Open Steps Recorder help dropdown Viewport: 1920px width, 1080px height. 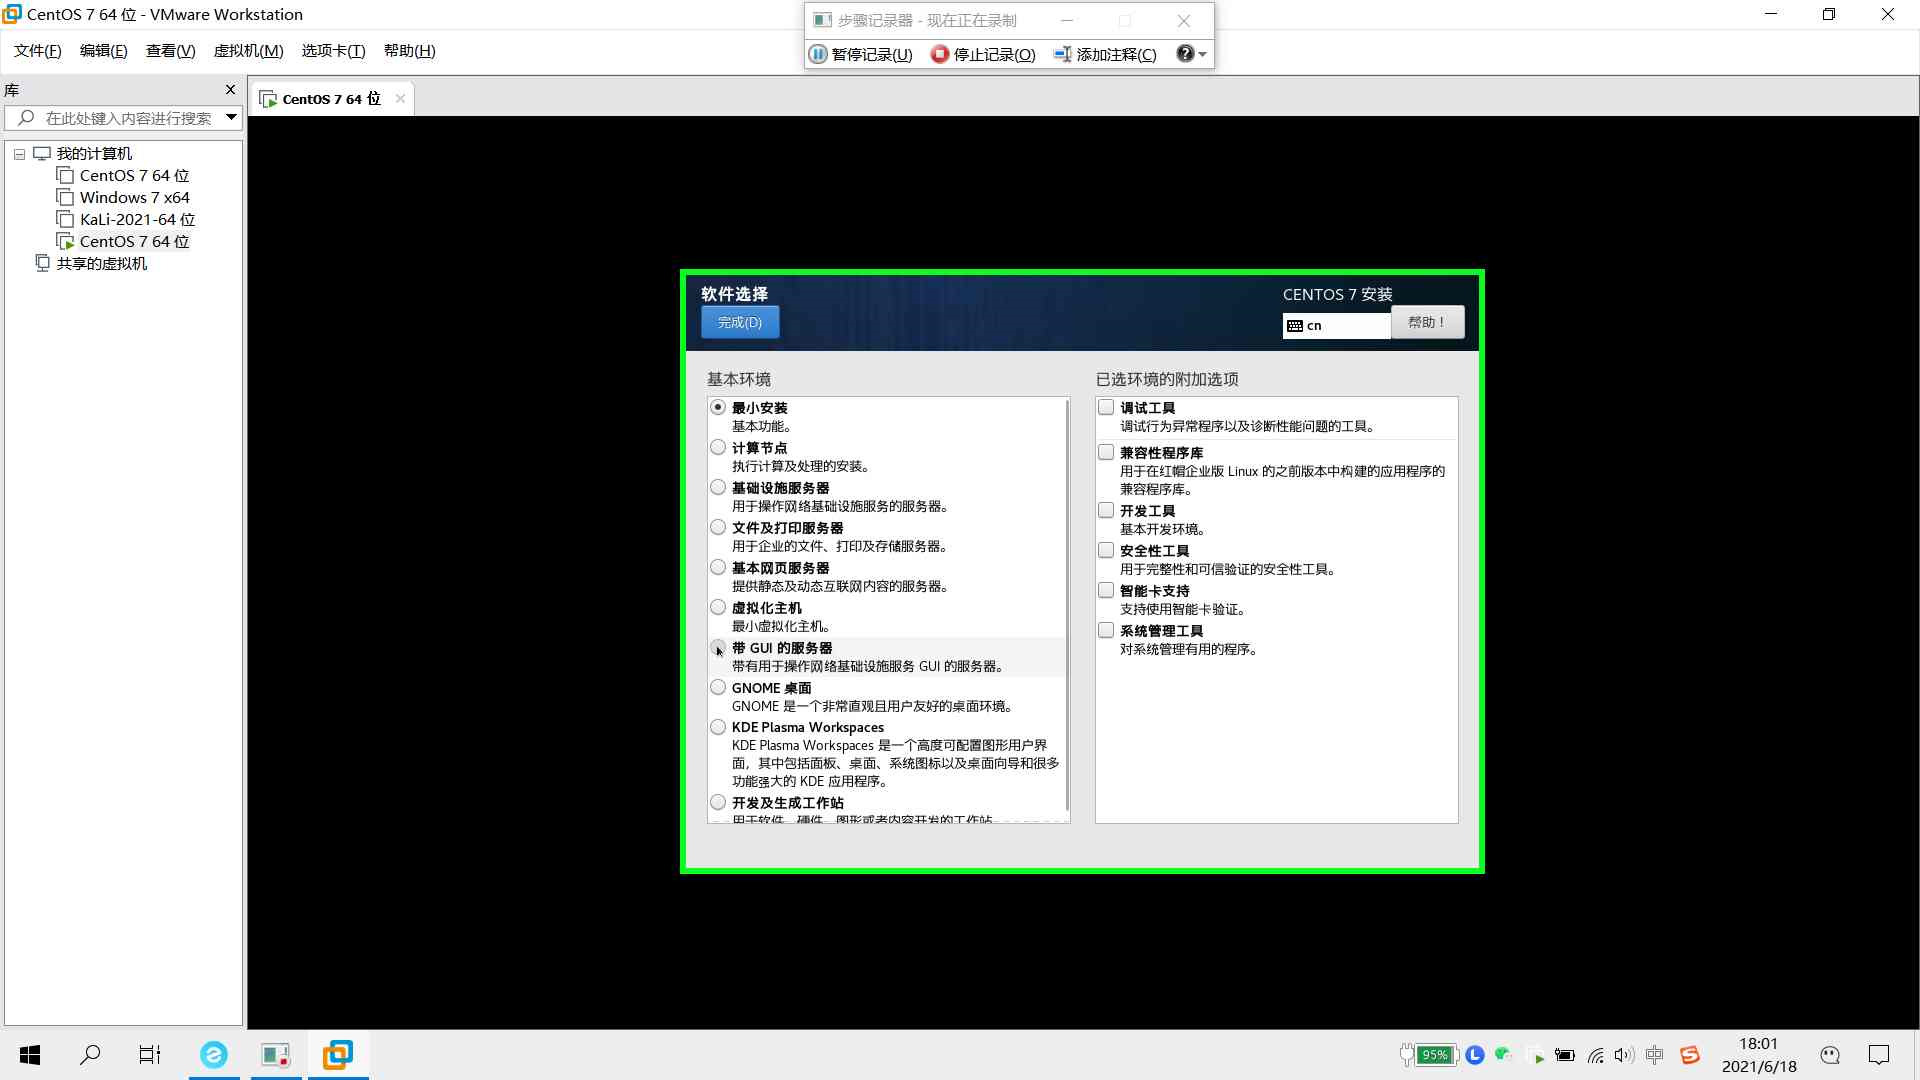[x=1191, y=54]
